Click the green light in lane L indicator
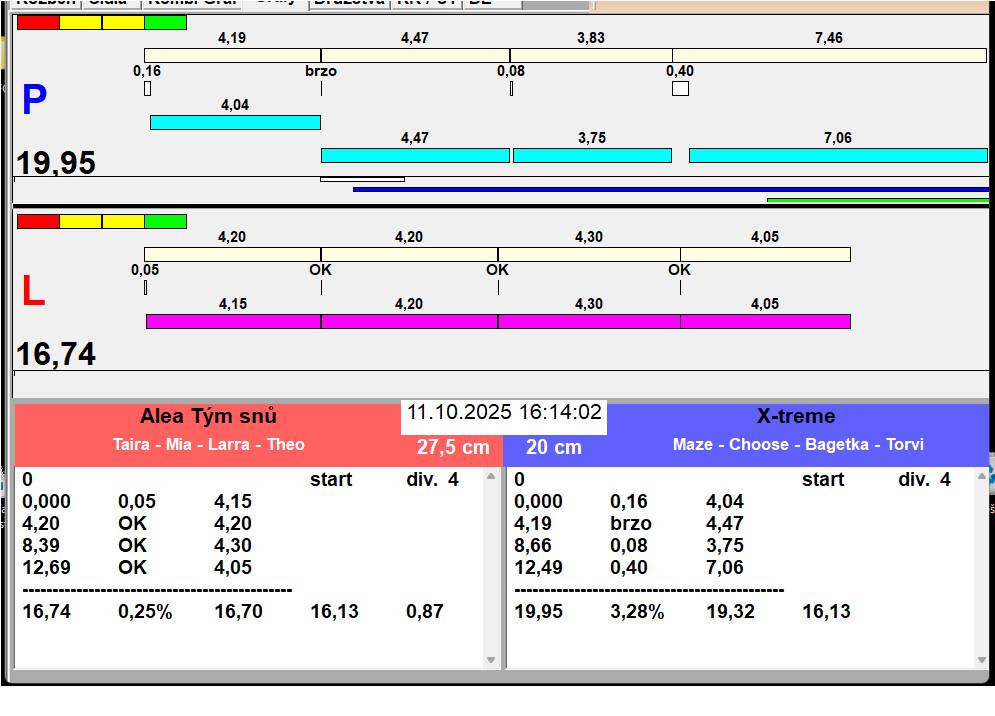Viewport: 995px width, 716px height. (x=165, y=221)
